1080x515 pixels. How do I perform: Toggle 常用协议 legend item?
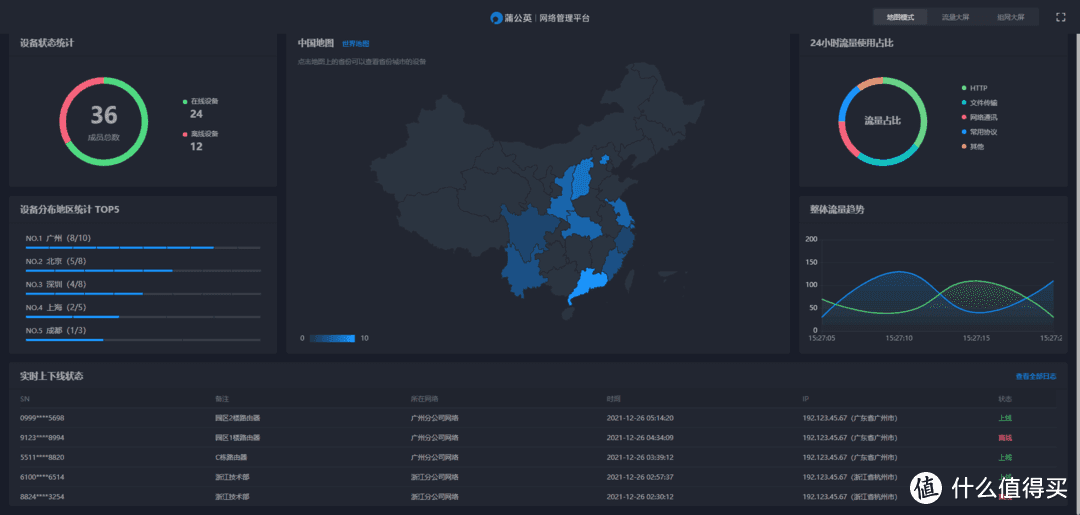[979, 132]
